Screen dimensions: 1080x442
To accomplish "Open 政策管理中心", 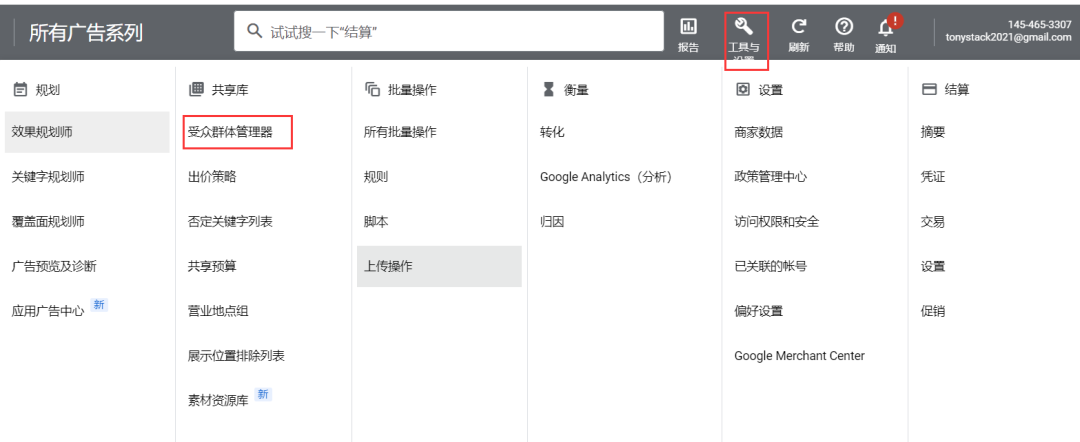I will [771, 177].
